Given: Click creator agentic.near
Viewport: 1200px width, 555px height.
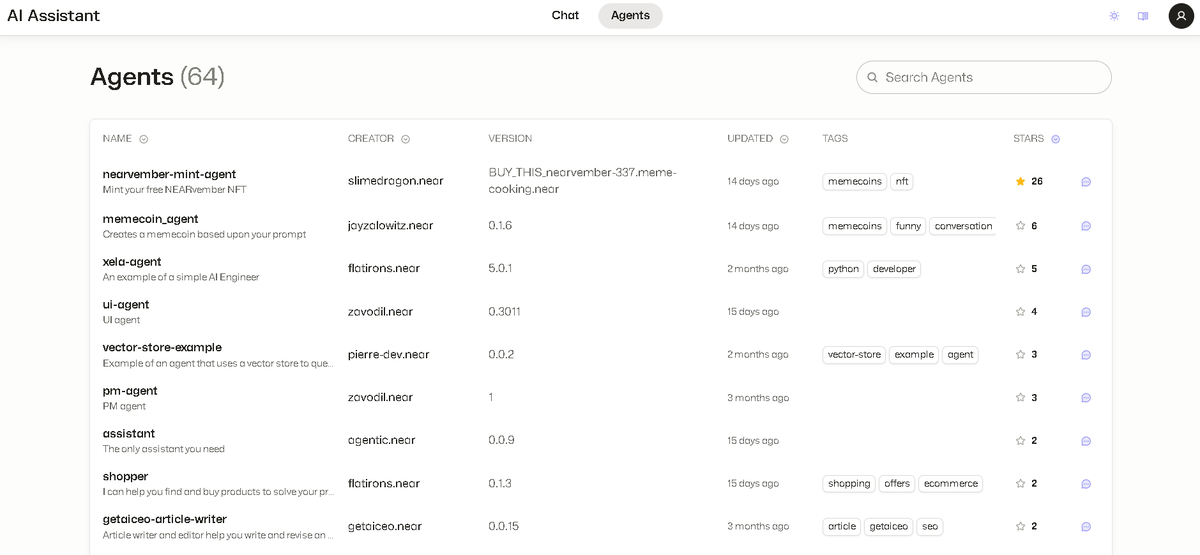Looking at the screenshot, I should pyautogui.click(x=382, y=441).
